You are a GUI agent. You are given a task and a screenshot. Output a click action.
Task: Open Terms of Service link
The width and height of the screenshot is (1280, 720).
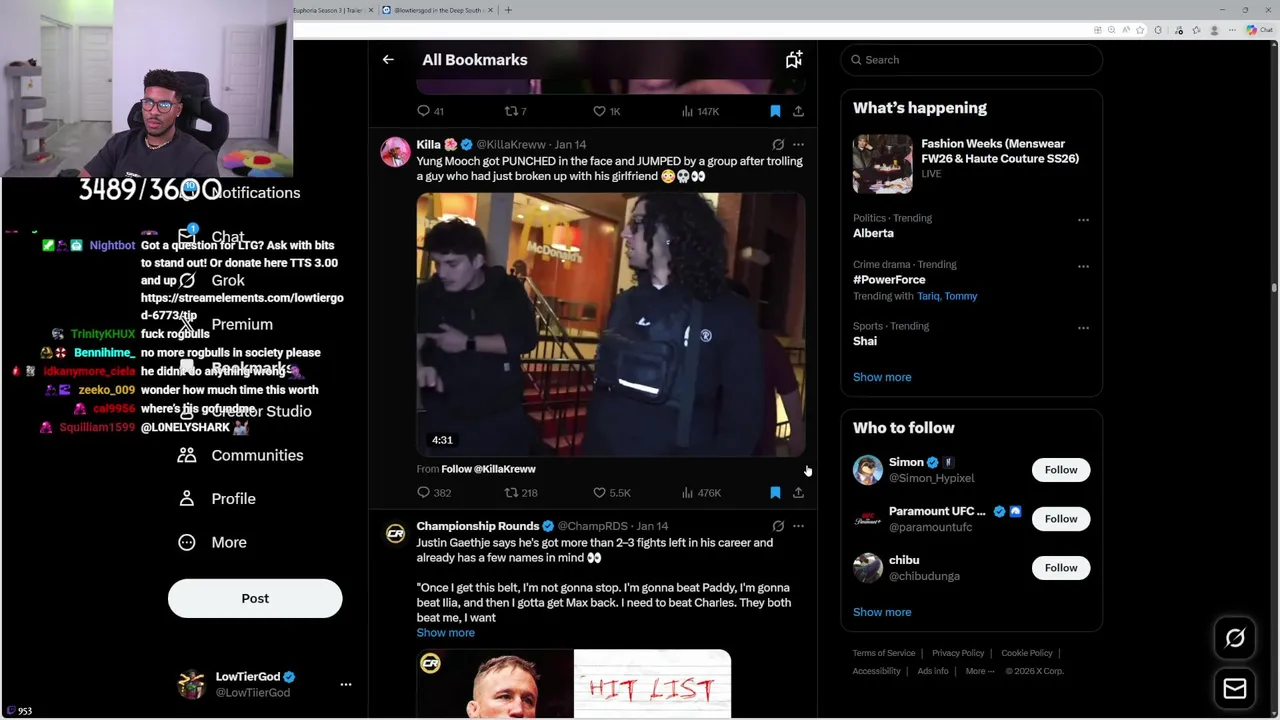pos(884,653)
